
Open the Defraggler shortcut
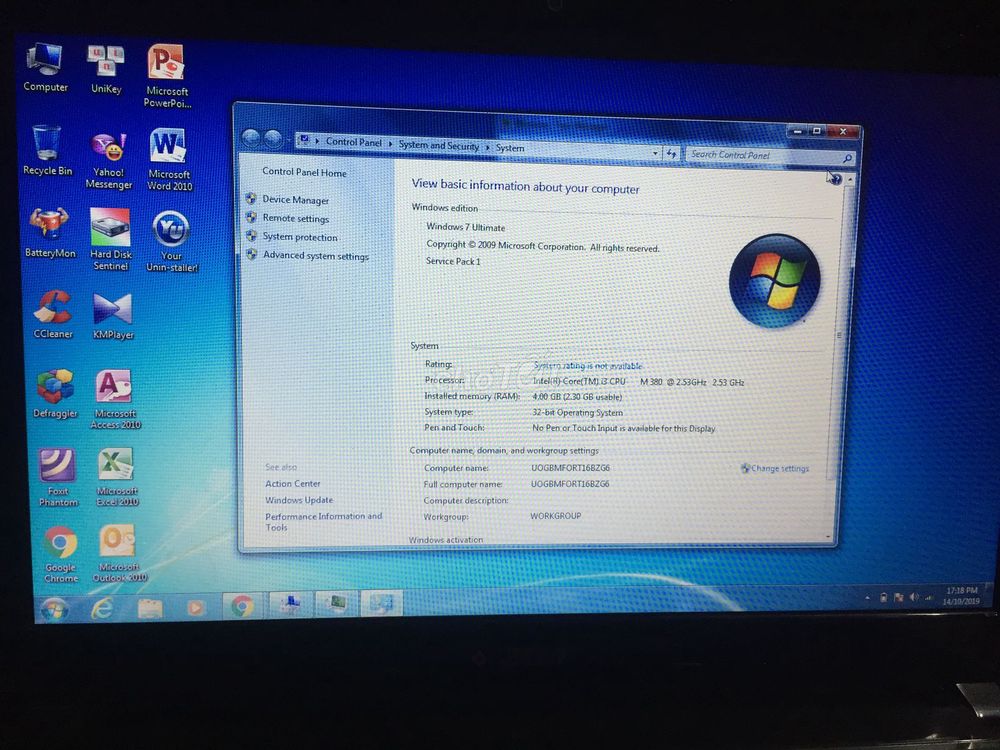(x=55, y=393)
